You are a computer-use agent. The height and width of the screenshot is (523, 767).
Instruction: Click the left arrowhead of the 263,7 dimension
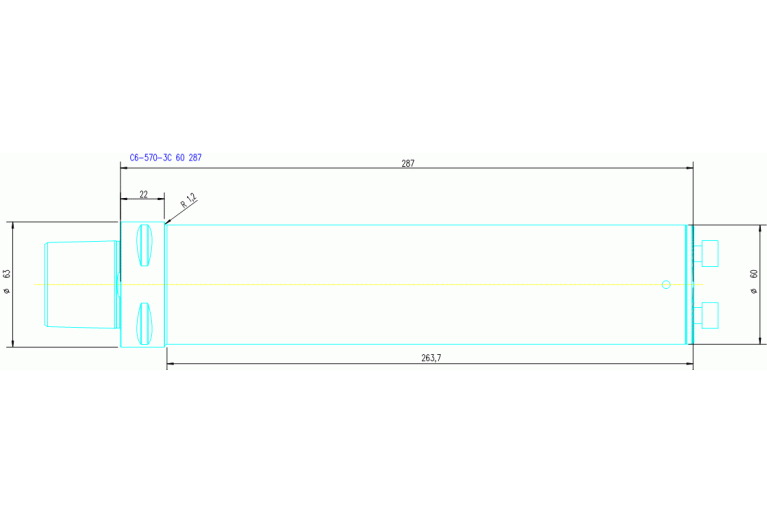click(x=170, y=365)
